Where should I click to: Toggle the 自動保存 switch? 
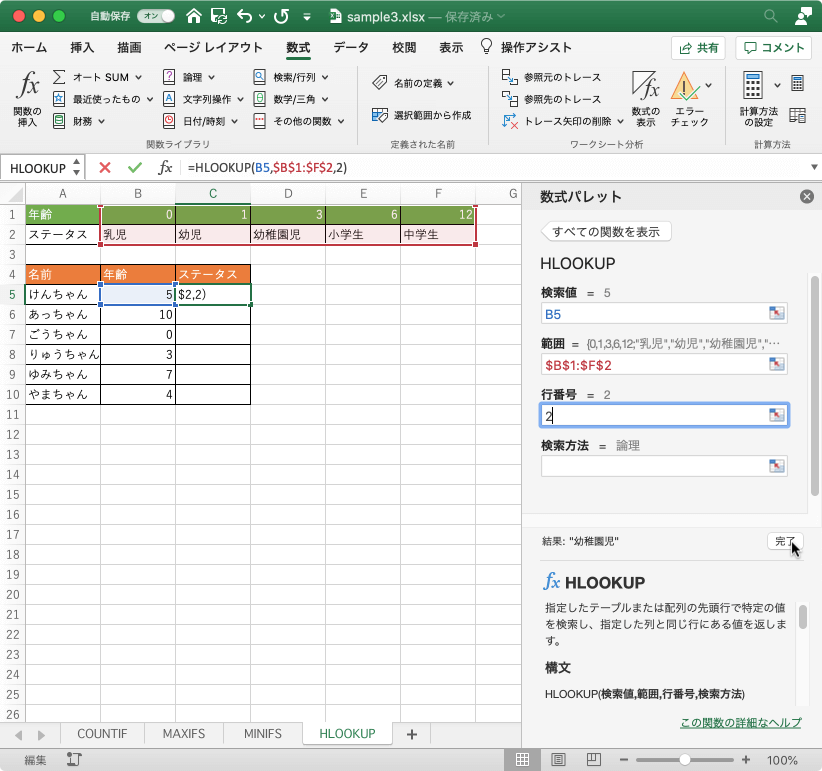pyautogui.click(x=156, y=16)
